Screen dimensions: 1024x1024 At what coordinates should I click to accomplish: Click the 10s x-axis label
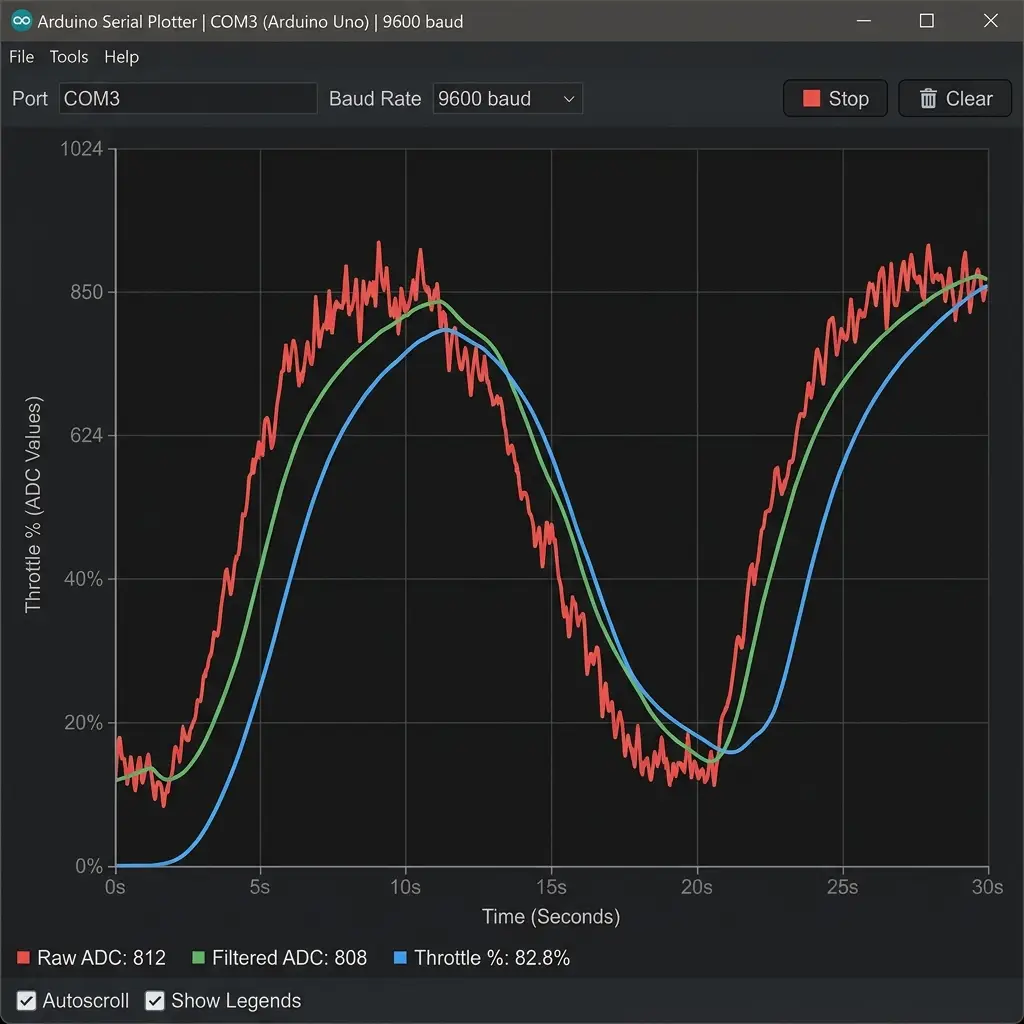(406, 887)
